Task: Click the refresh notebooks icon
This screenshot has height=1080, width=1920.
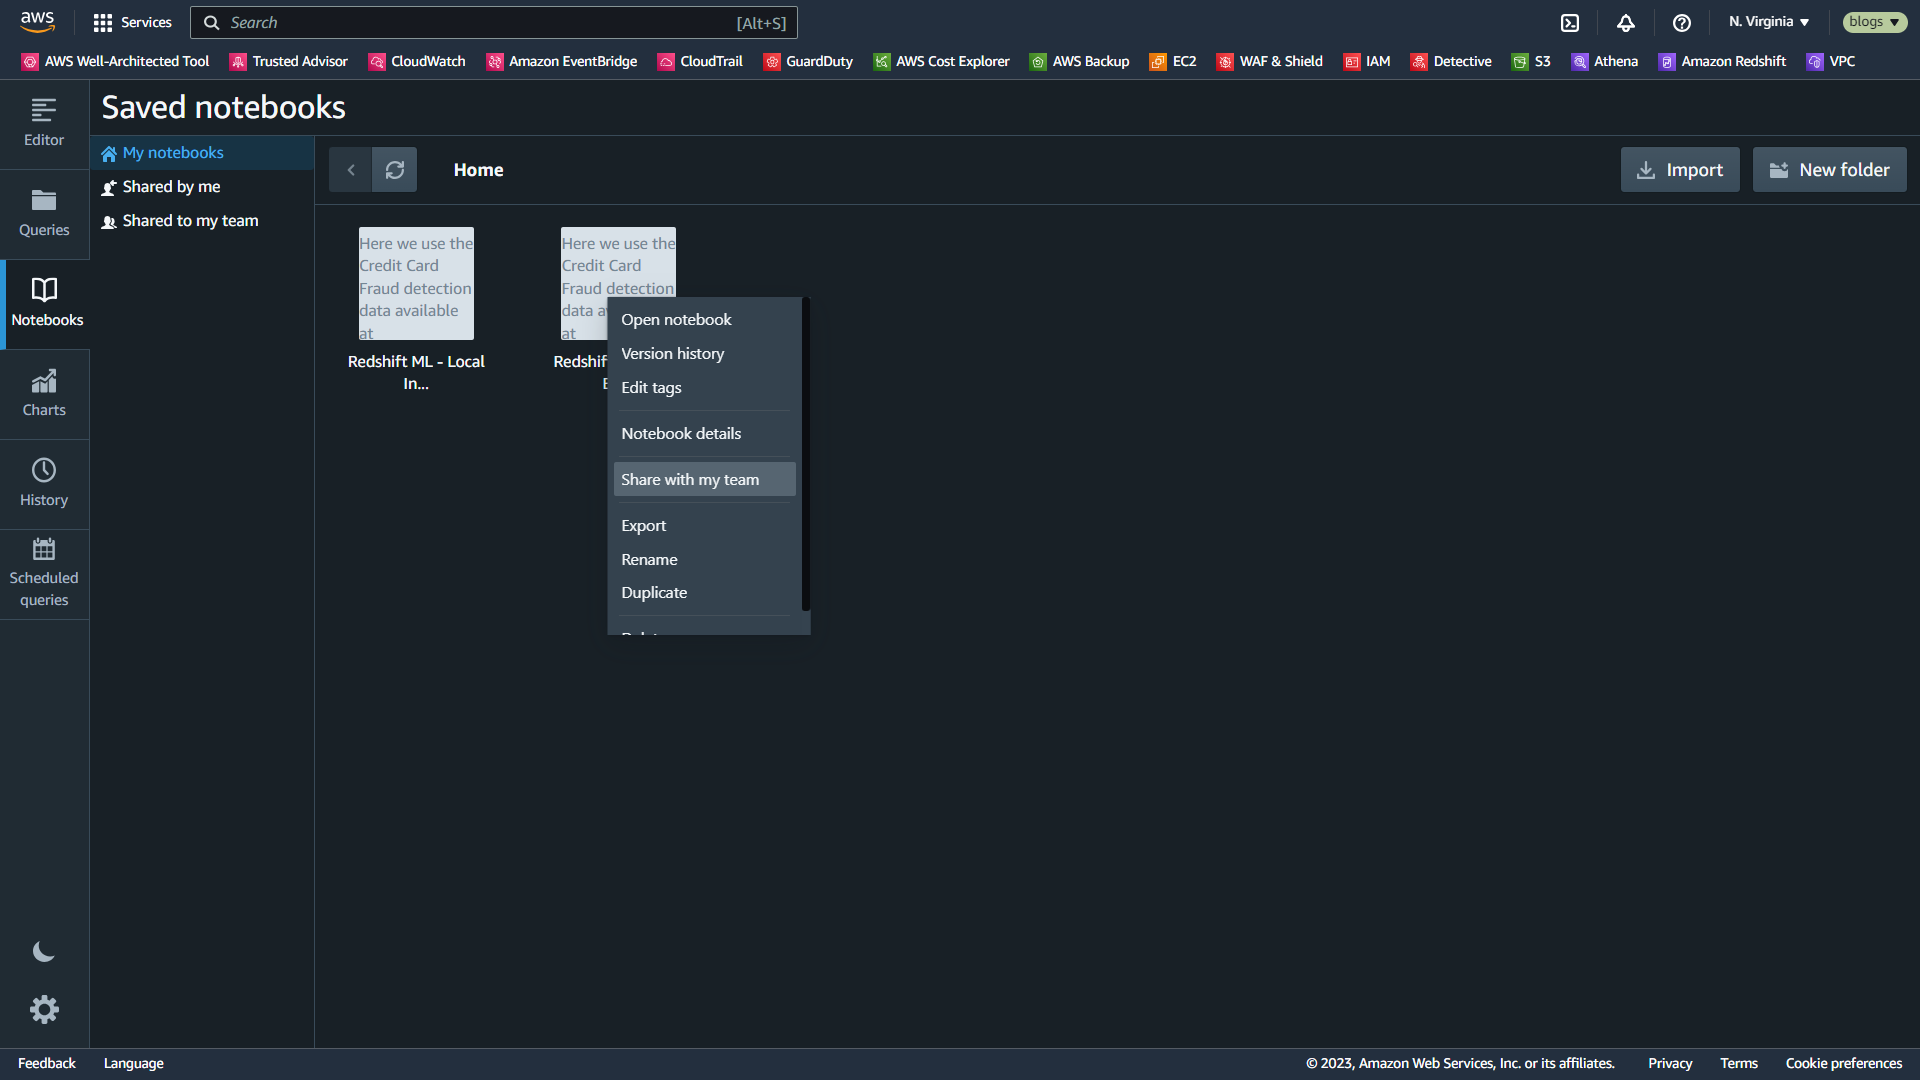Action: tap(395, 170)
